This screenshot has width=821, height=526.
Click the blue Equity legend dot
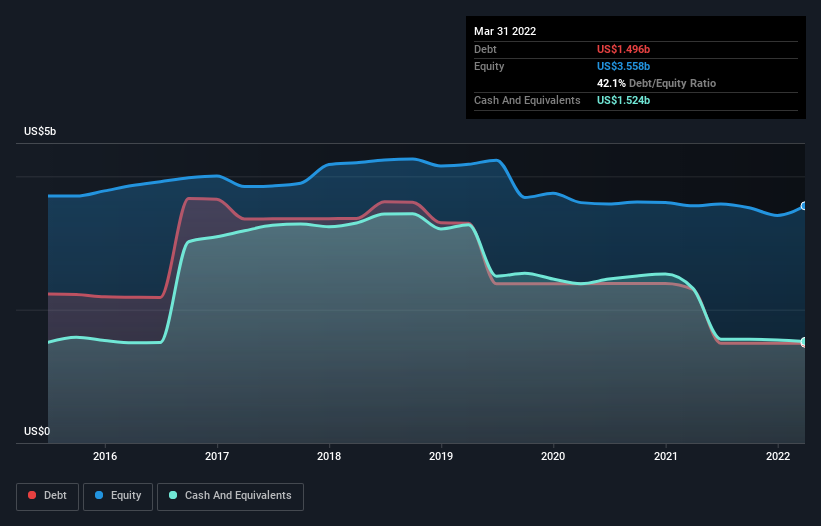(x=99, y=495)
